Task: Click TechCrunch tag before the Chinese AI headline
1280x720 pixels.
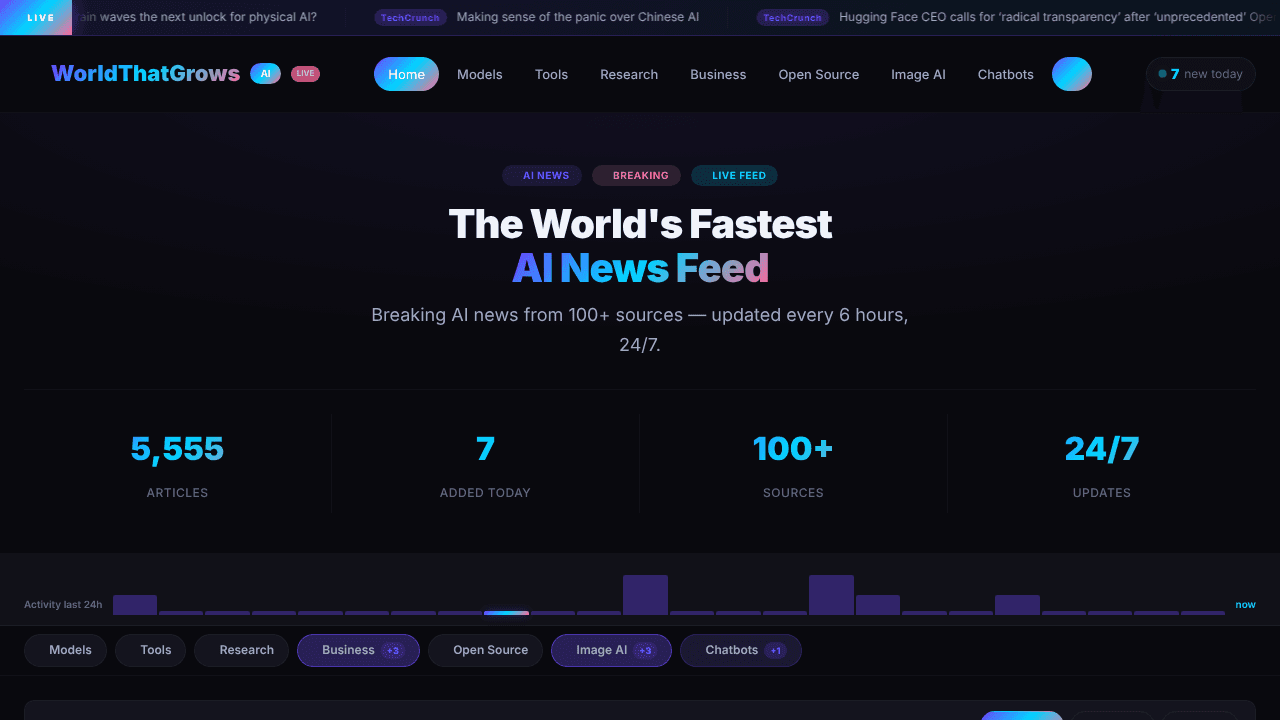Action: pos(410,18)
